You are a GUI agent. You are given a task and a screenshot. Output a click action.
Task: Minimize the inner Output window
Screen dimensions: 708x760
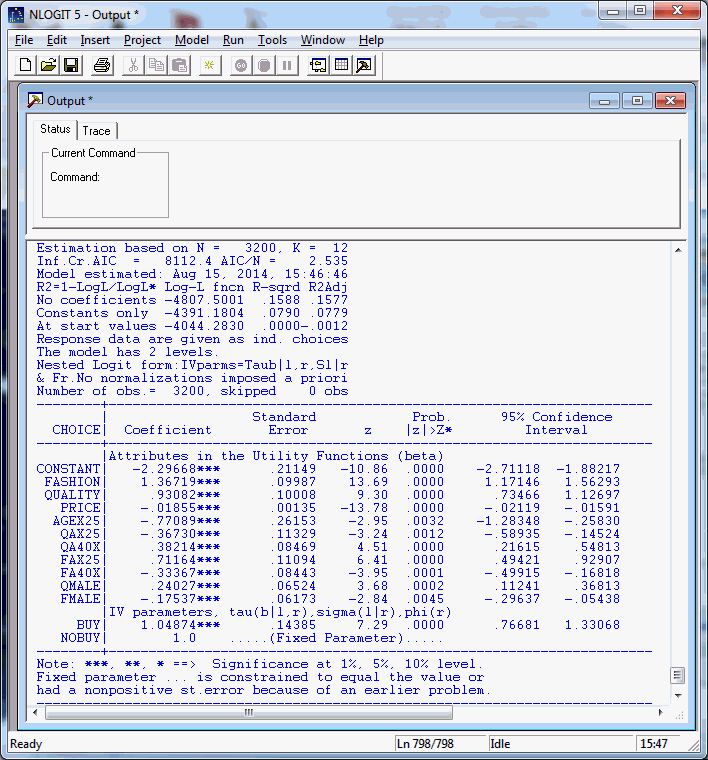pos(604,101)
